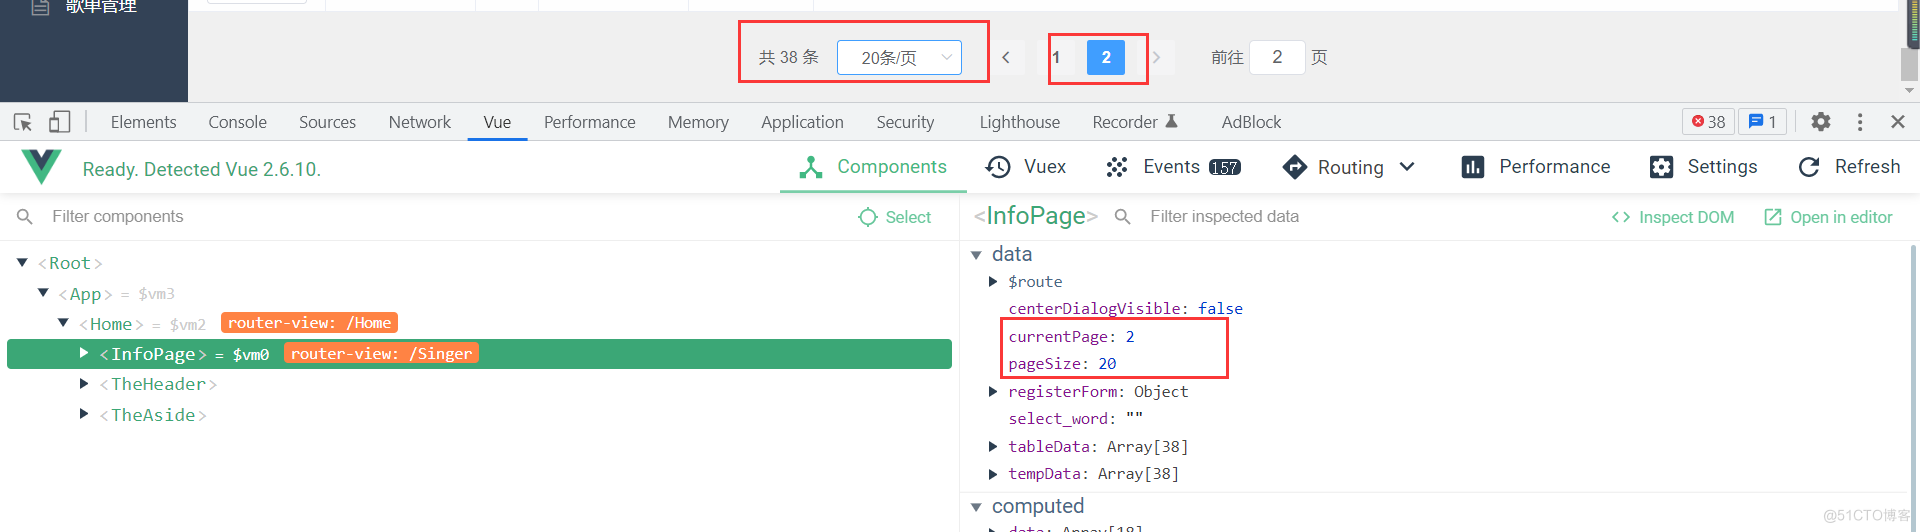
Task: Open the Vuex view
Action: pyautogui.click(x=1026, y=167)
